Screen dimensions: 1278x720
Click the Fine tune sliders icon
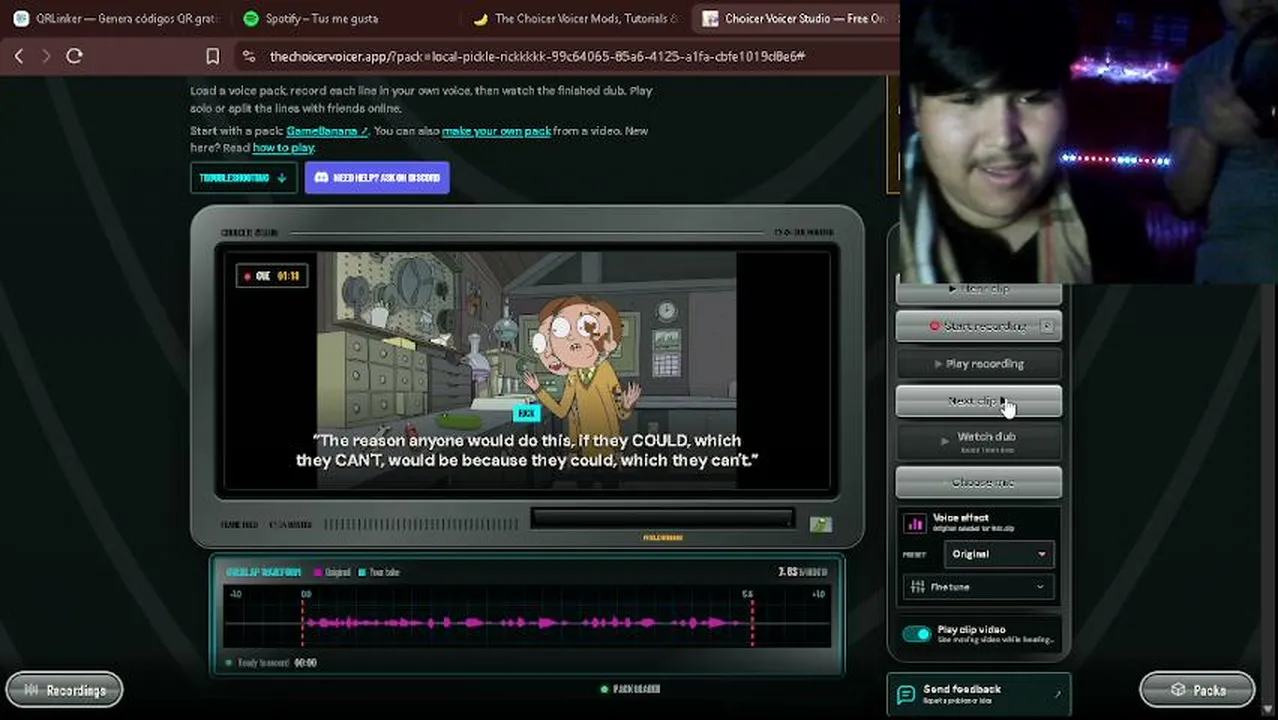tap(916, 587)
